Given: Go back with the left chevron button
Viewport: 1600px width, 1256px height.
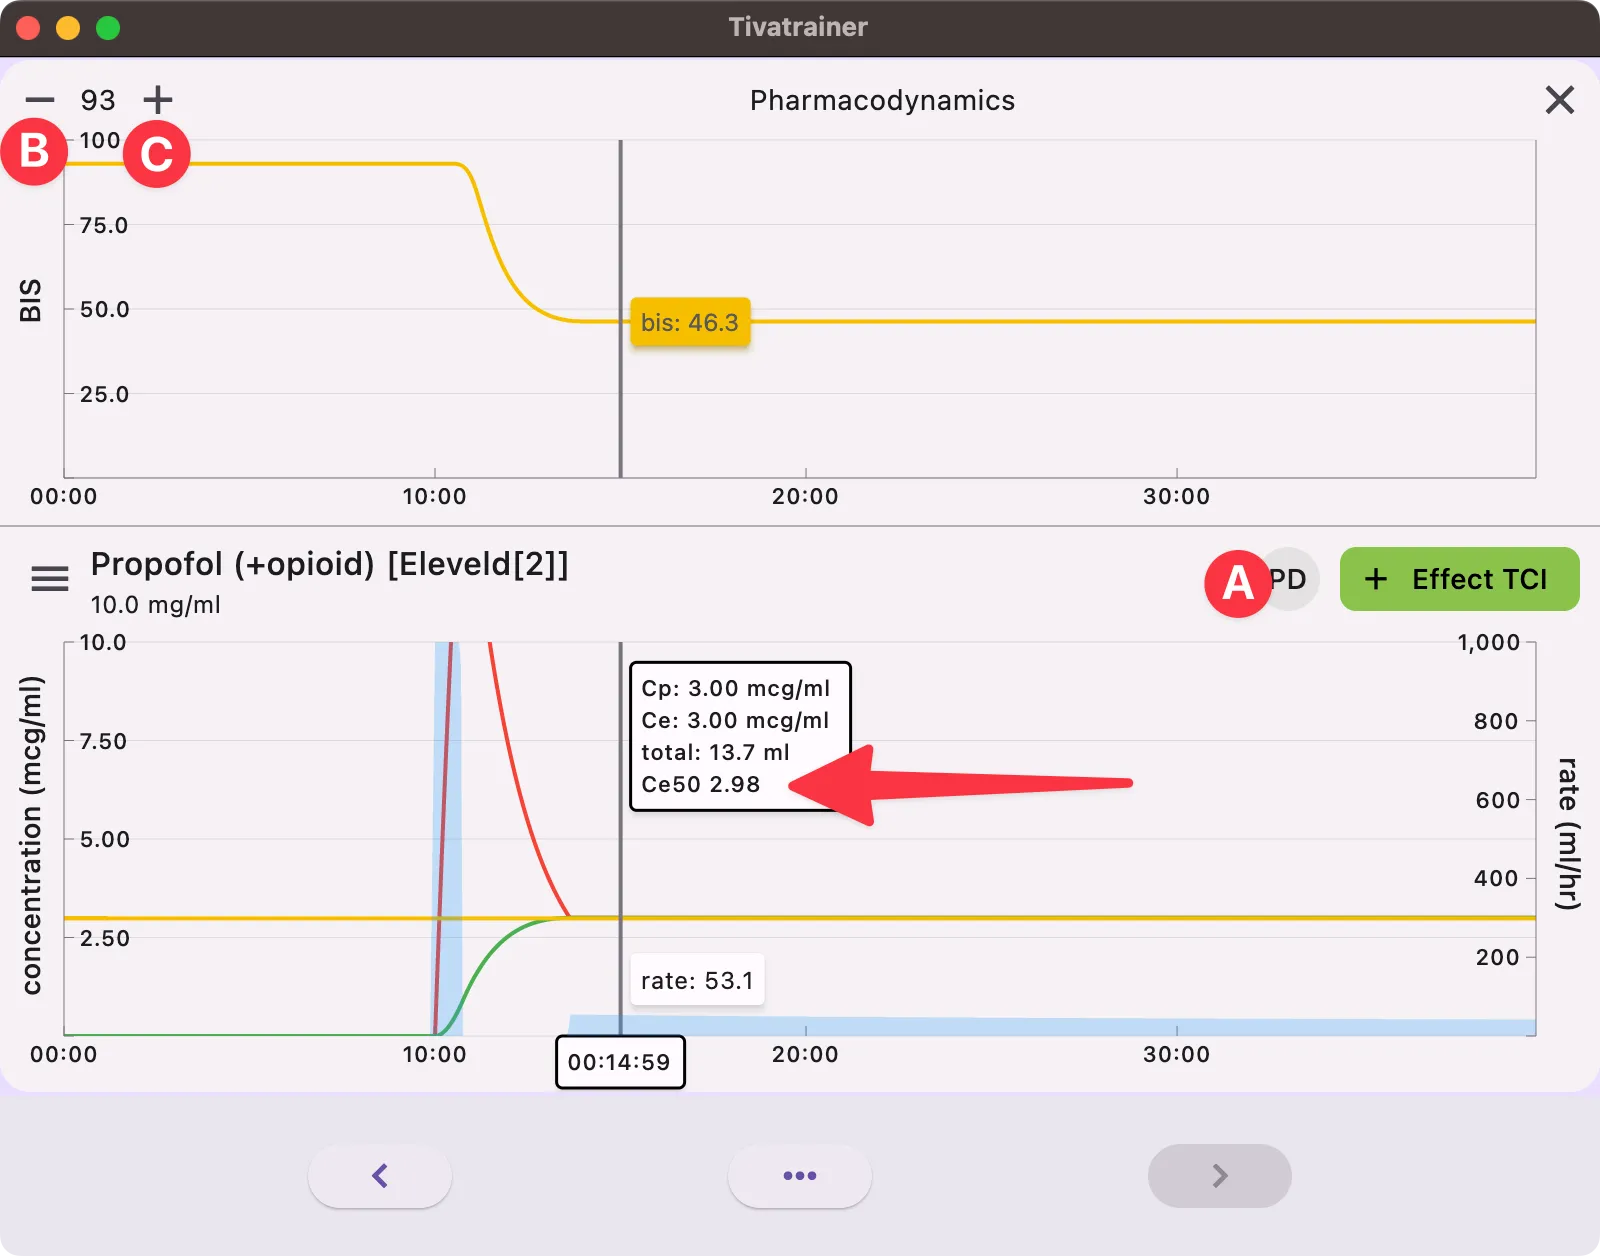Looking at the screenshot, I should 380,1176.
